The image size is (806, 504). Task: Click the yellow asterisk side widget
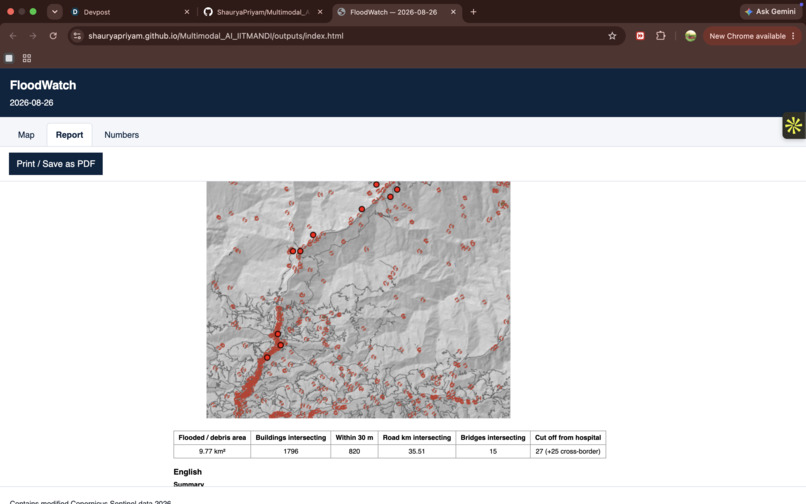[x=793, y=125]
